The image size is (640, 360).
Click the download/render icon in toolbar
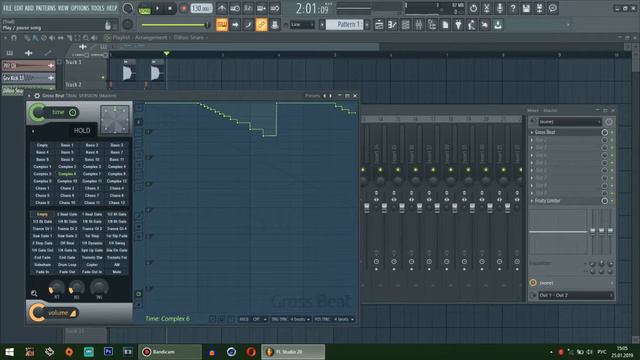(498, 25)
